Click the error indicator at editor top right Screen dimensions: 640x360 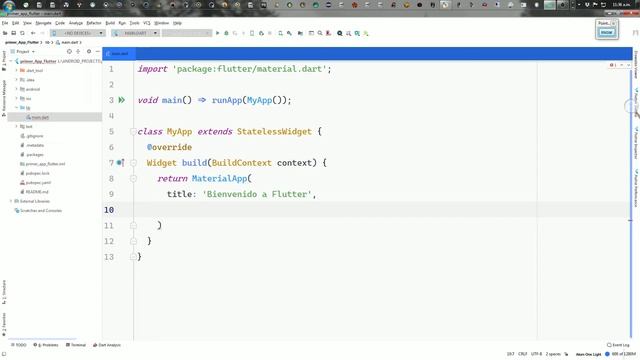(613, 65)
